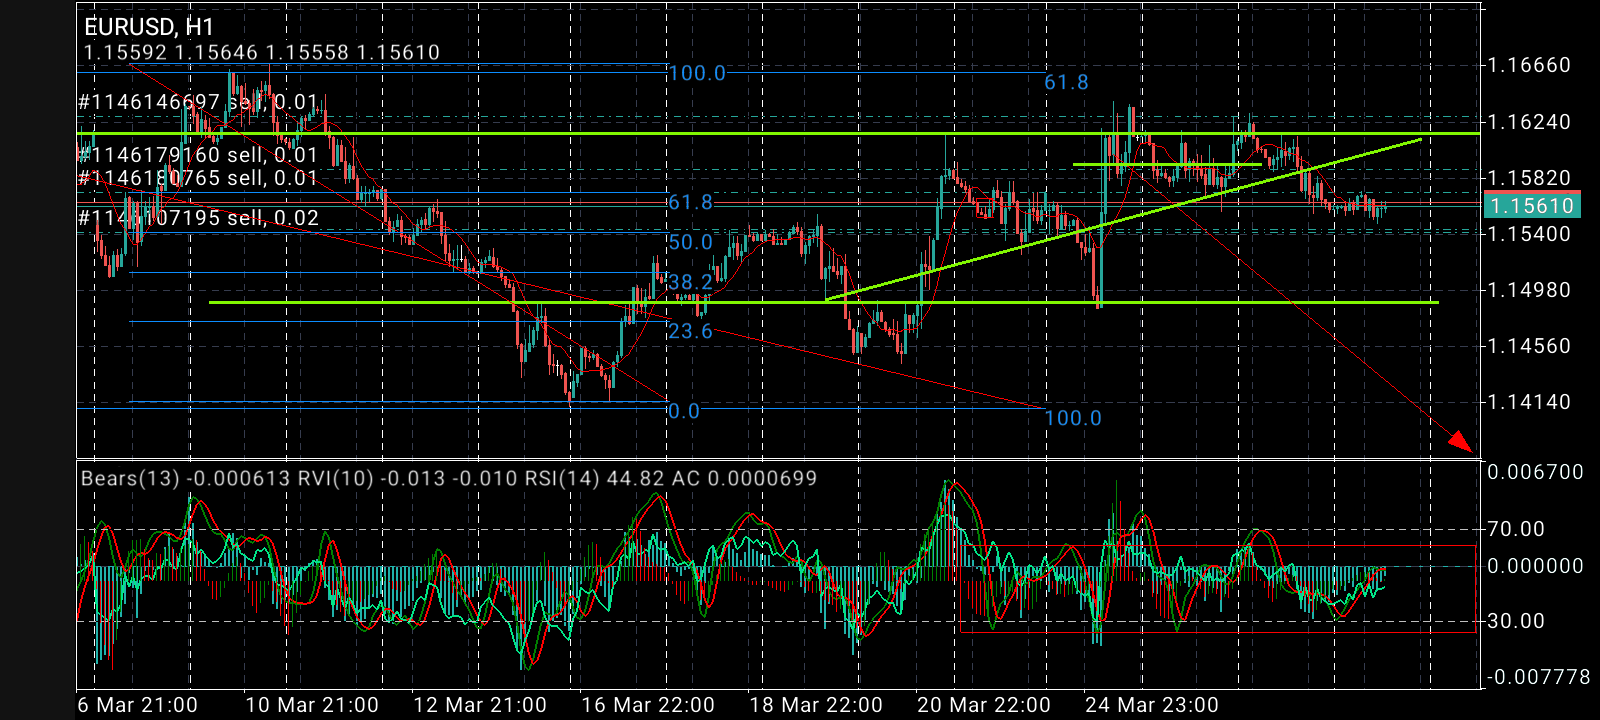The image size is (1600, 720).
Task: Tap price scale value 1.14140
Action: (1530, 402)
